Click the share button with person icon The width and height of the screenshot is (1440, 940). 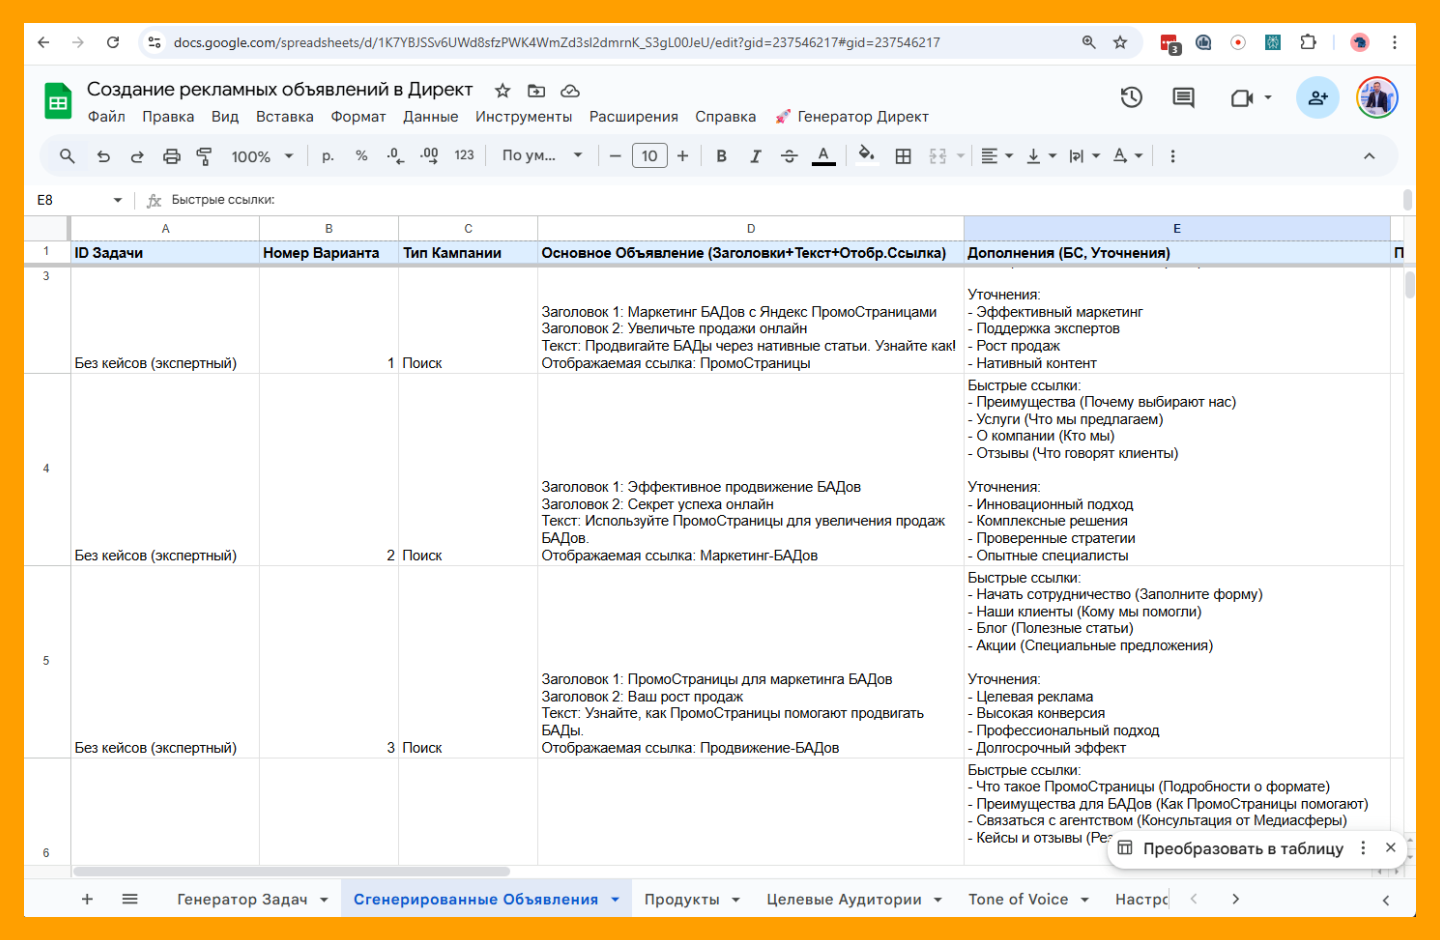[x=1317, y=97]
